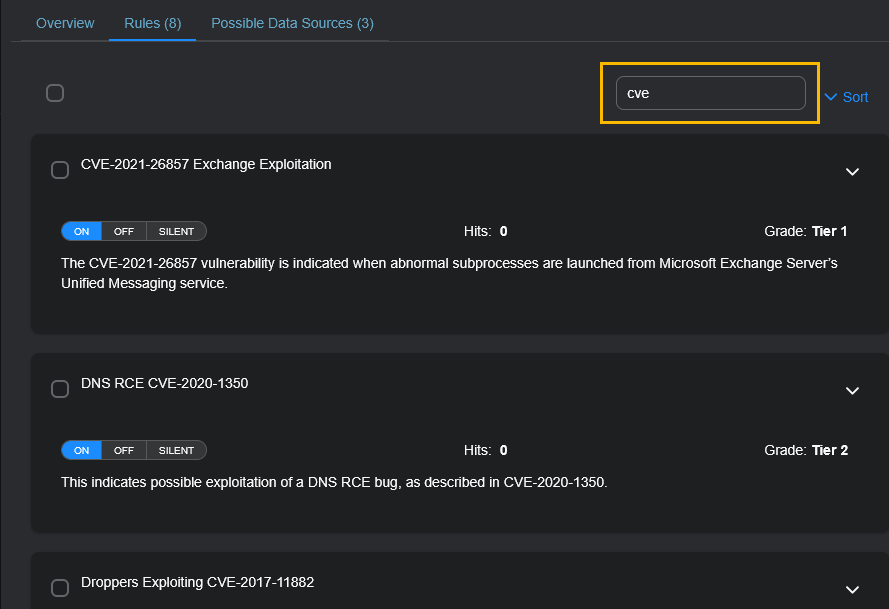Image resolution: width=889 pixels, height=609 pixels.
Task: Open the Rules (8) tab
Action: pos(152,23)
